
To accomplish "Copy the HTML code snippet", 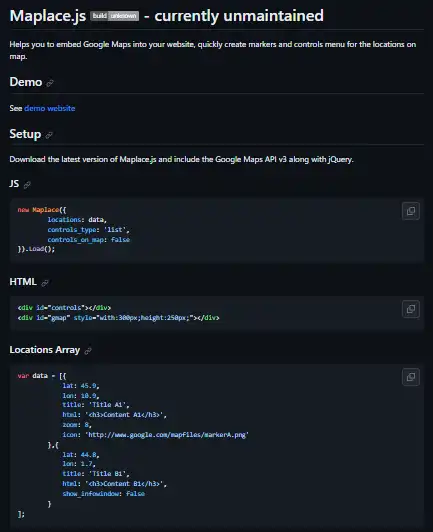I will click(411, 309).
